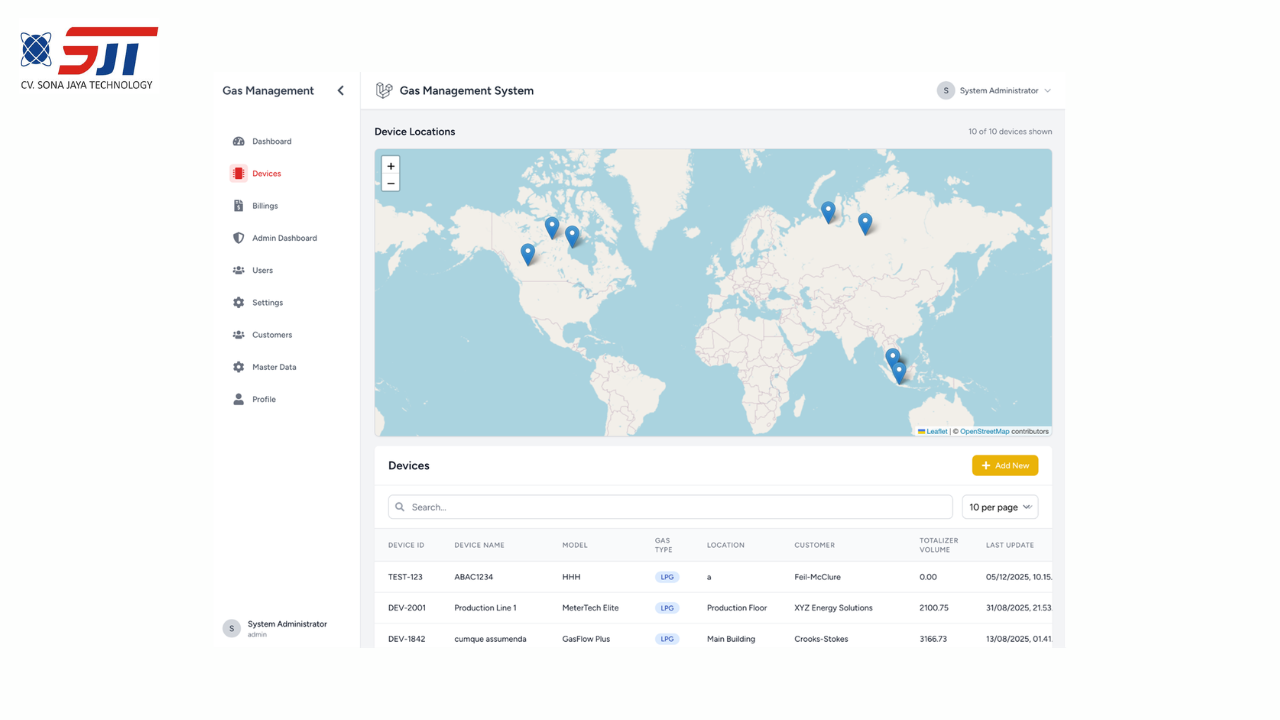
Task: Click the Master Data gear icon
Action: 238,367
